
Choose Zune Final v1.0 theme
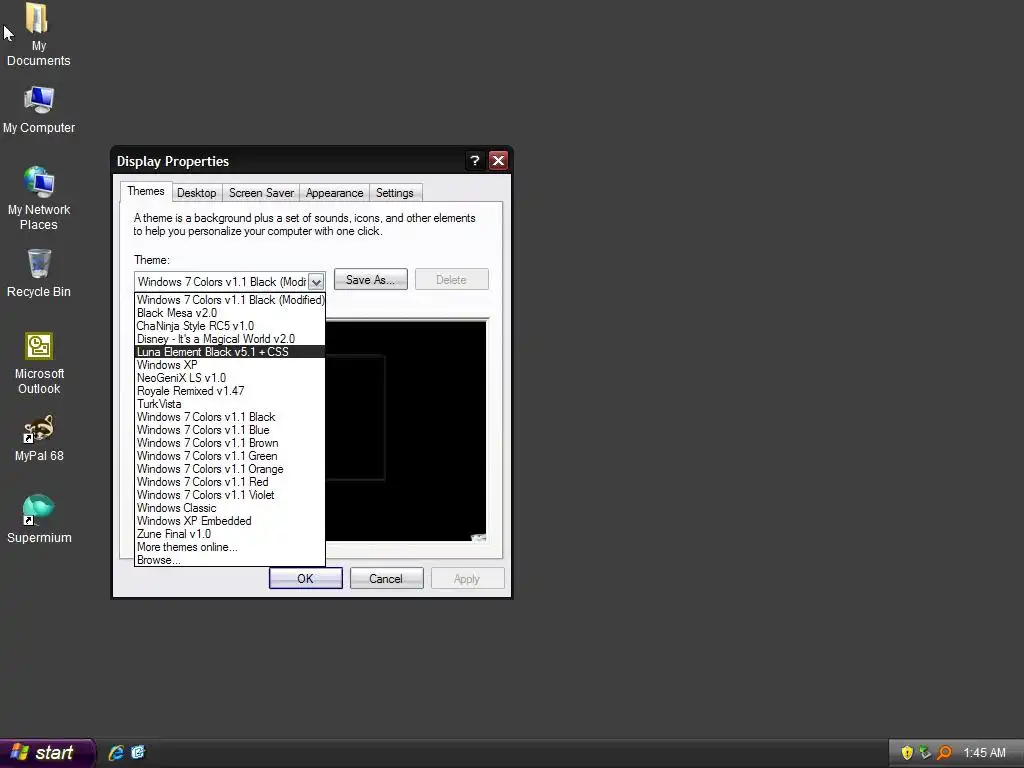(230, 534)
